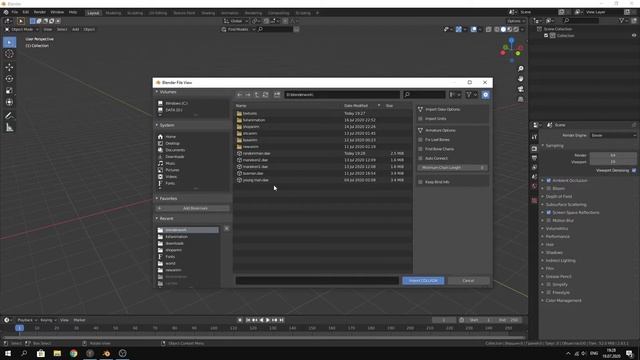The height and width of the screenshot is (360, 640).
Task: Collapse the Recent panel
Action: (157, 219)
